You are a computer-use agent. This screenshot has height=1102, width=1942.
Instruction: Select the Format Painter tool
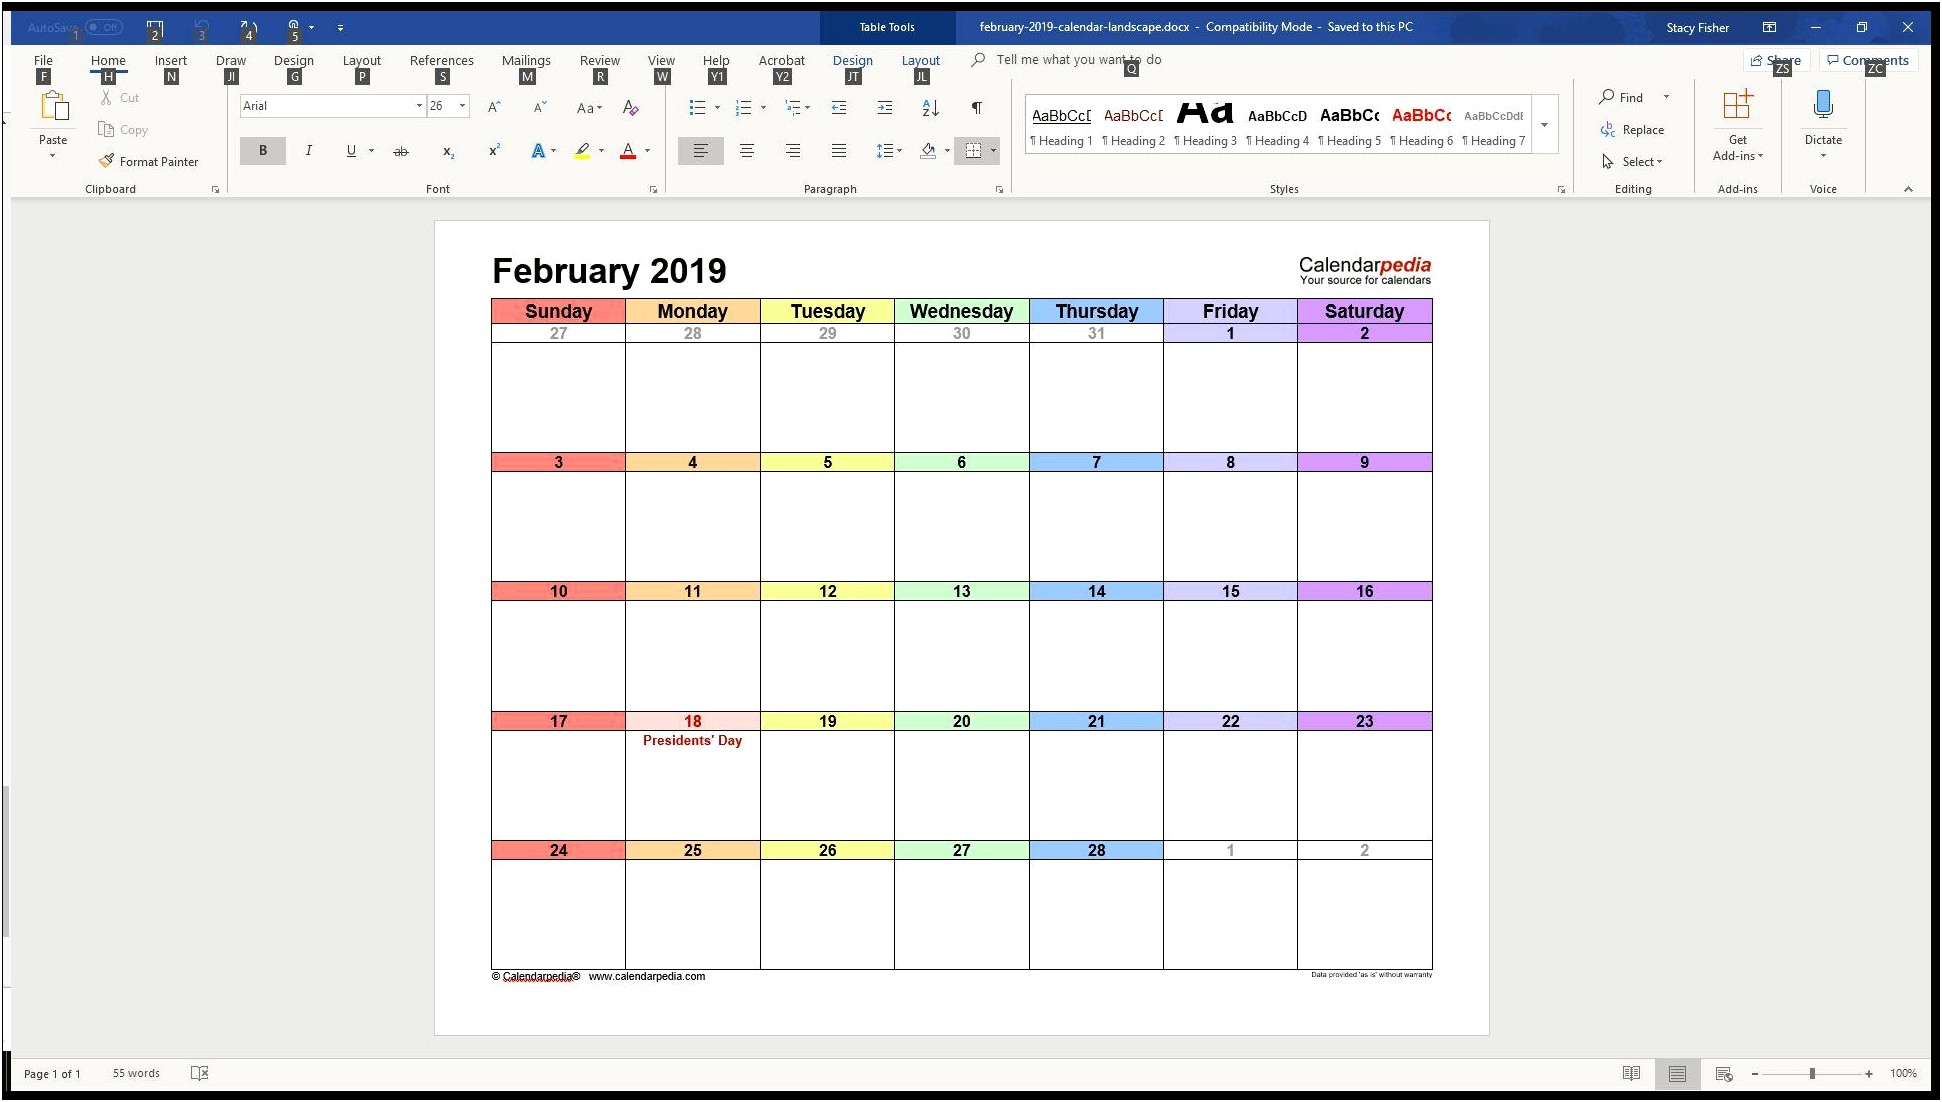pos(145,161)
